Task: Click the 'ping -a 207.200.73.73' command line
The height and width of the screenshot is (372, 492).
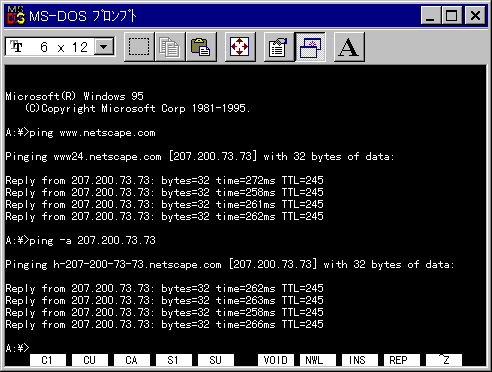Action: click(x=80, y=240)
